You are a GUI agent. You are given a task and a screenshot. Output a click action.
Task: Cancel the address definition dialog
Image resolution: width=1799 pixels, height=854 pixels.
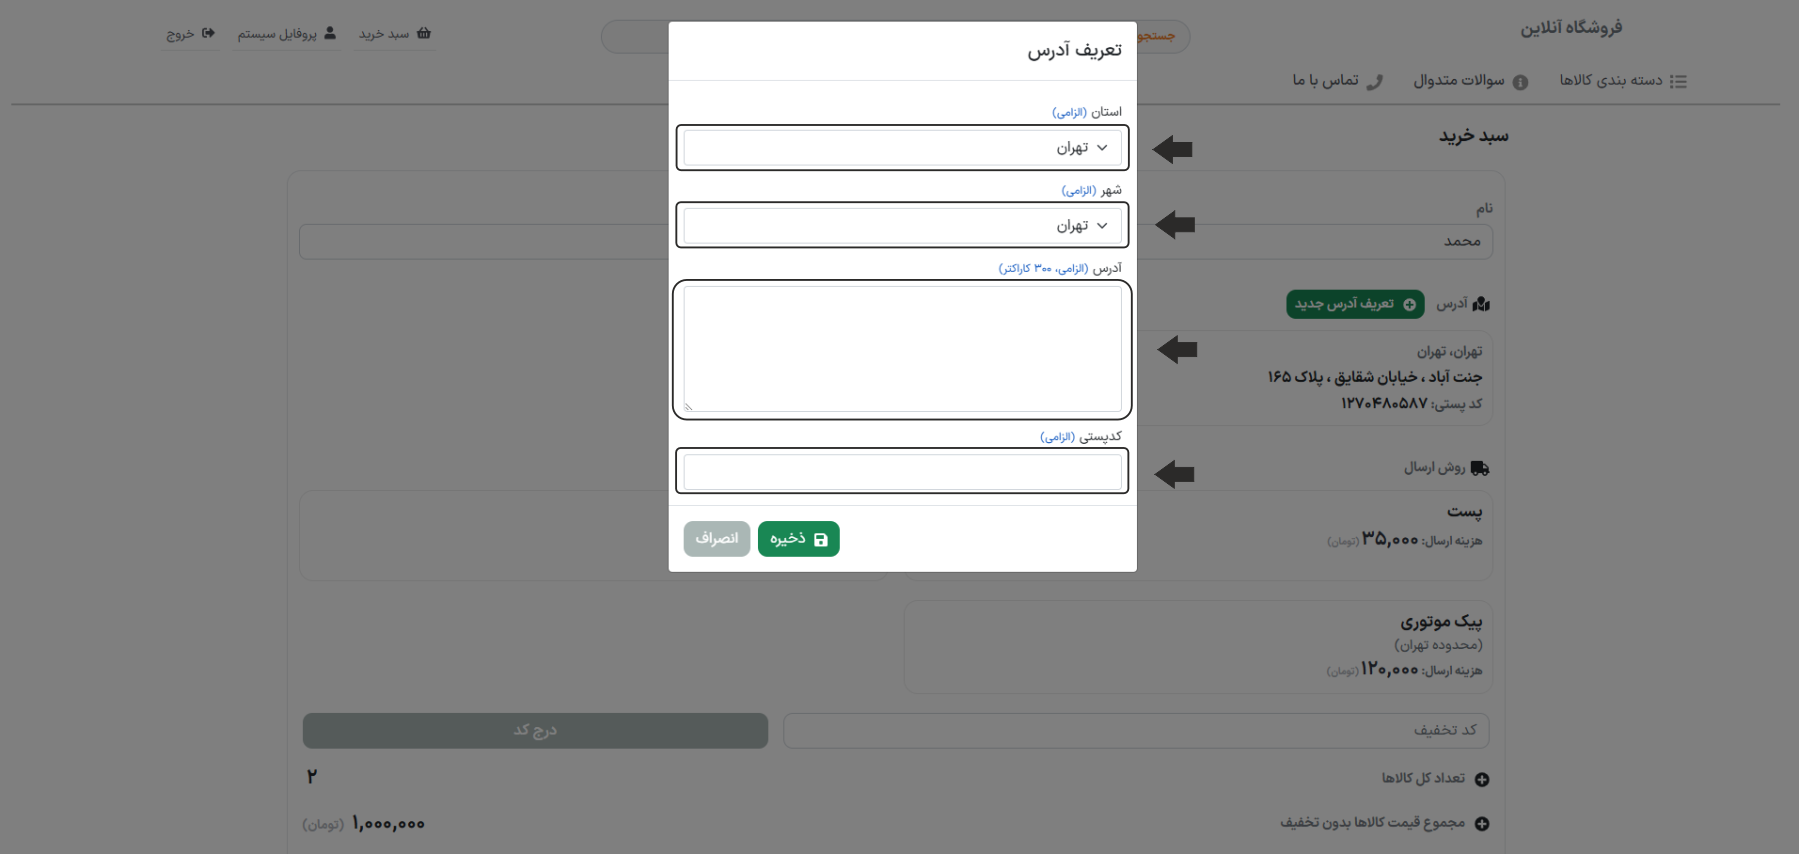(x=716, y=539)
